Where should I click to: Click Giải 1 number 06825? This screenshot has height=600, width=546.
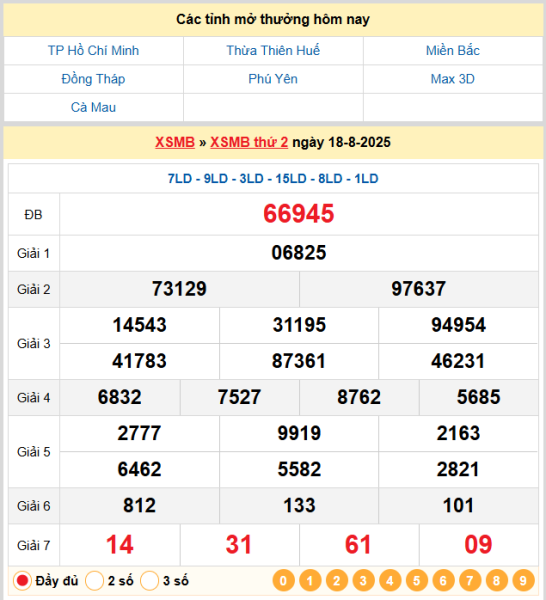tap(299, 253)
